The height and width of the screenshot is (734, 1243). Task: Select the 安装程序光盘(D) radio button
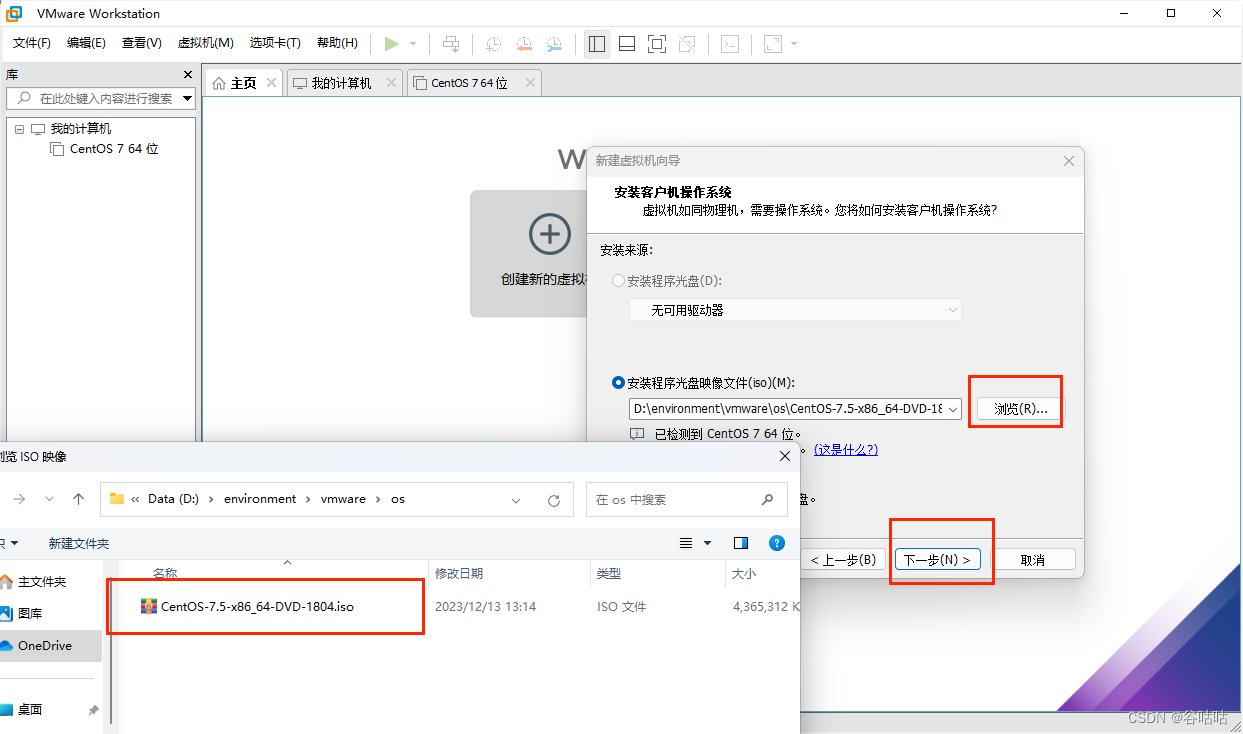click(x=619, y=281)
